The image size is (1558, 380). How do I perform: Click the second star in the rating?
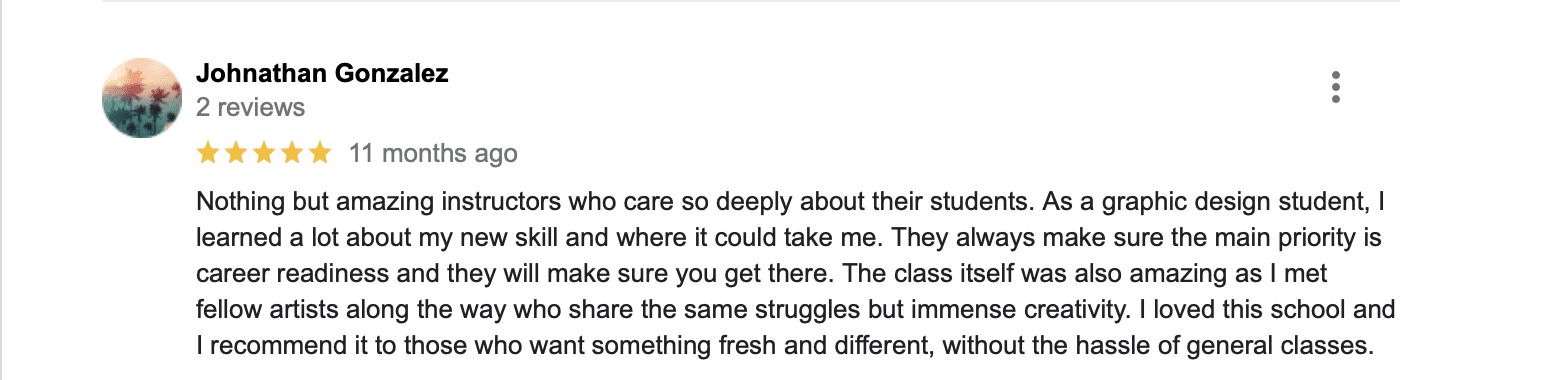pyautogui.click(x=236, y=153)
